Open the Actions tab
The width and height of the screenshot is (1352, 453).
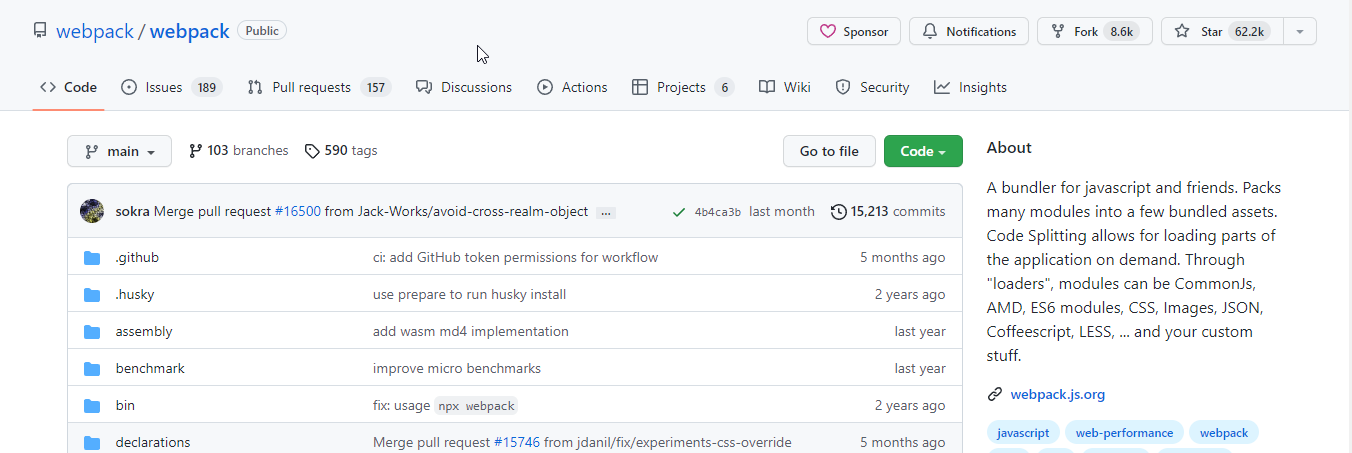[572, 87]
